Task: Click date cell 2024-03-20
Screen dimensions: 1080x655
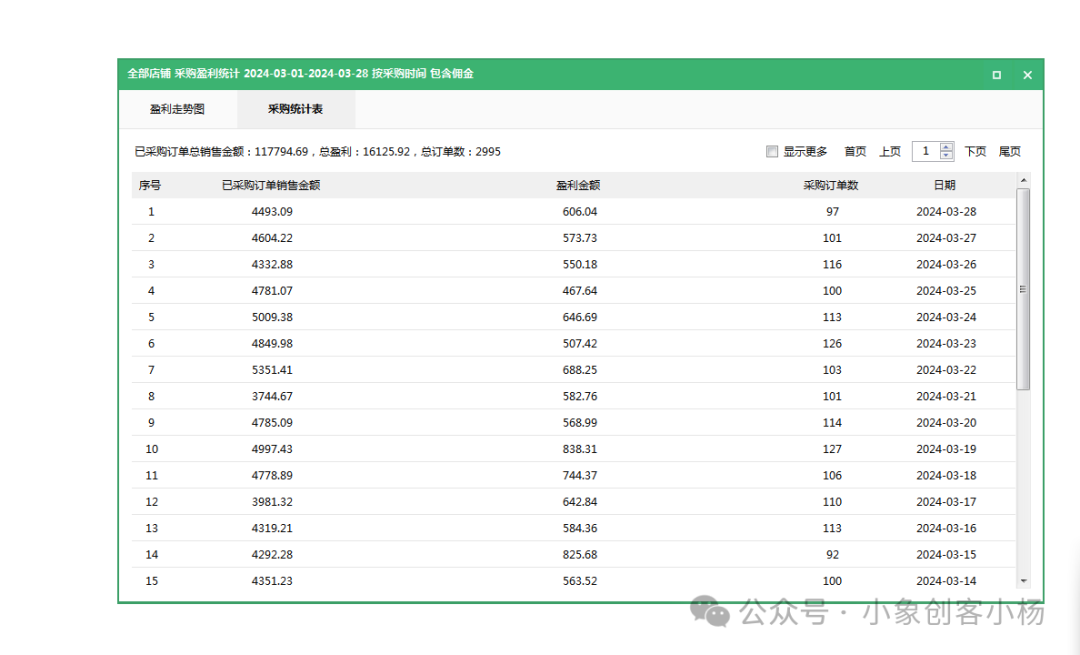Action: click(x=946, y=423)
